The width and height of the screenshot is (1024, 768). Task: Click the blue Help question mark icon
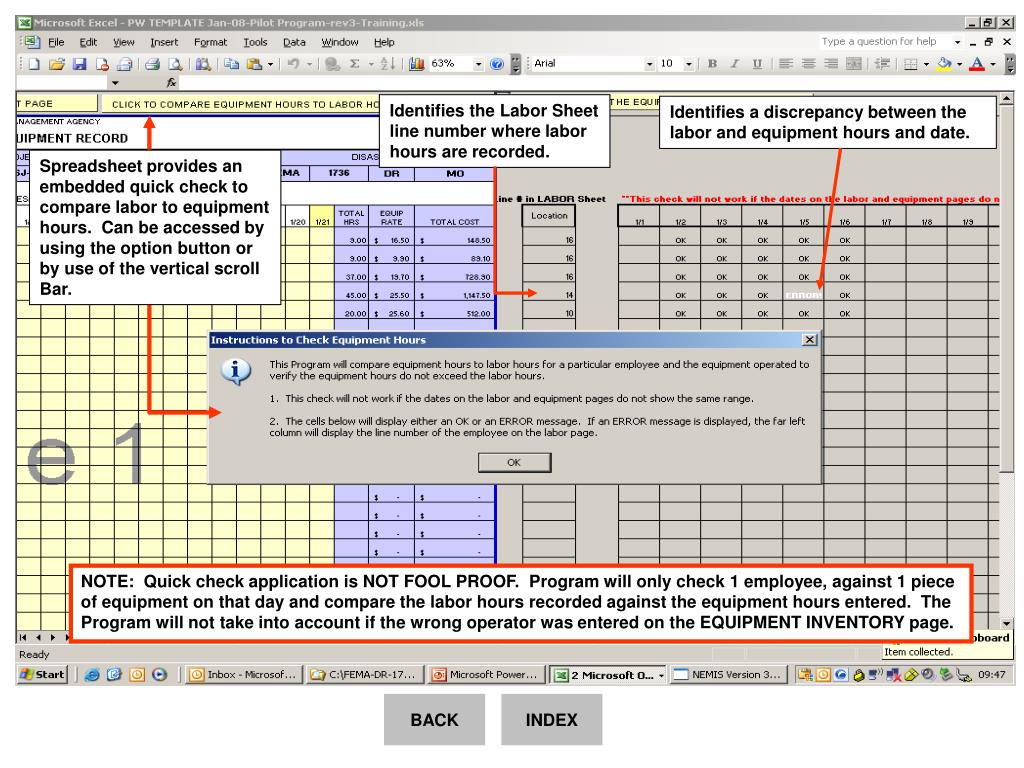[x=497, y=64]
